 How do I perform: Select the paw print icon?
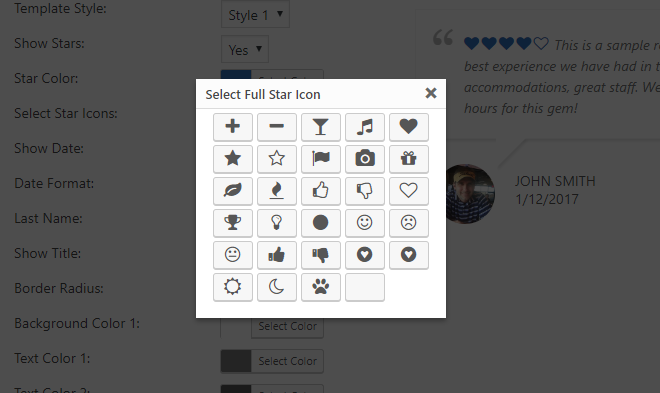point(320,287)
